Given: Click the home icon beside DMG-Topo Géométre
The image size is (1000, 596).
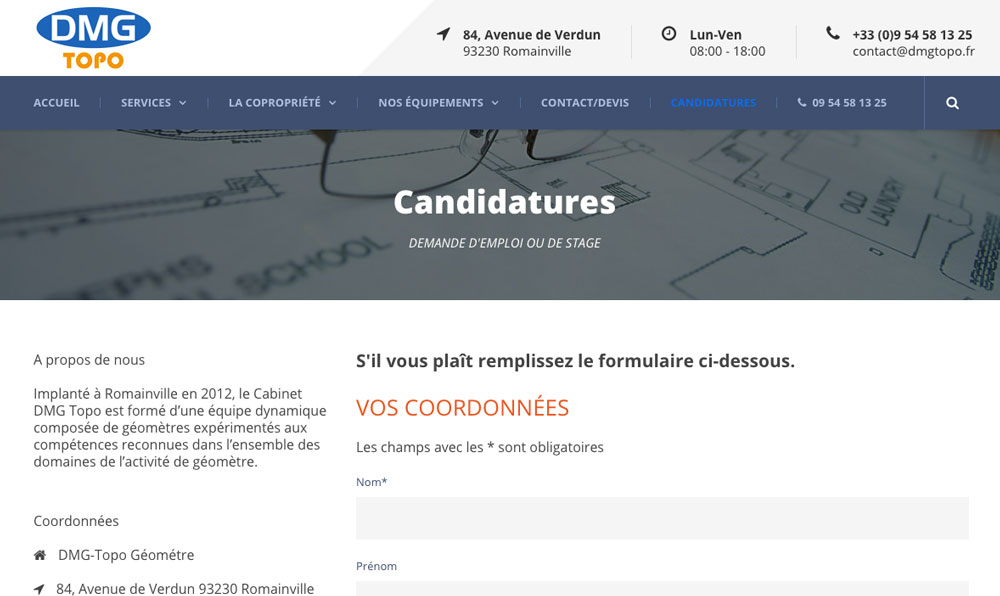Looking at the screenshot, I should pyautogui.click(x=40, y=555).
